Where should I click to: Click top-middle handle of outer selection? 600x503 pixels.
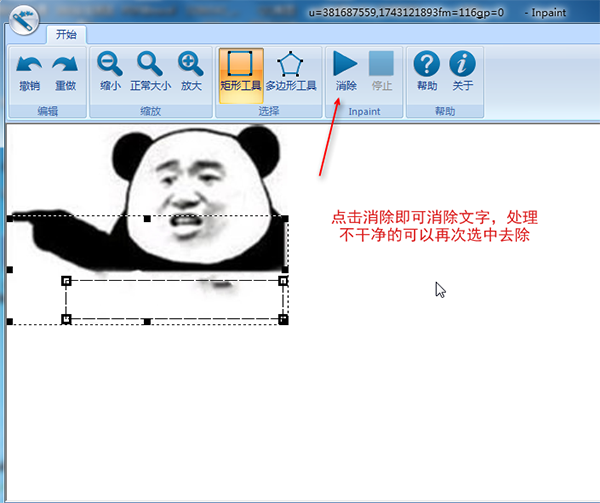tap(147, 219)
